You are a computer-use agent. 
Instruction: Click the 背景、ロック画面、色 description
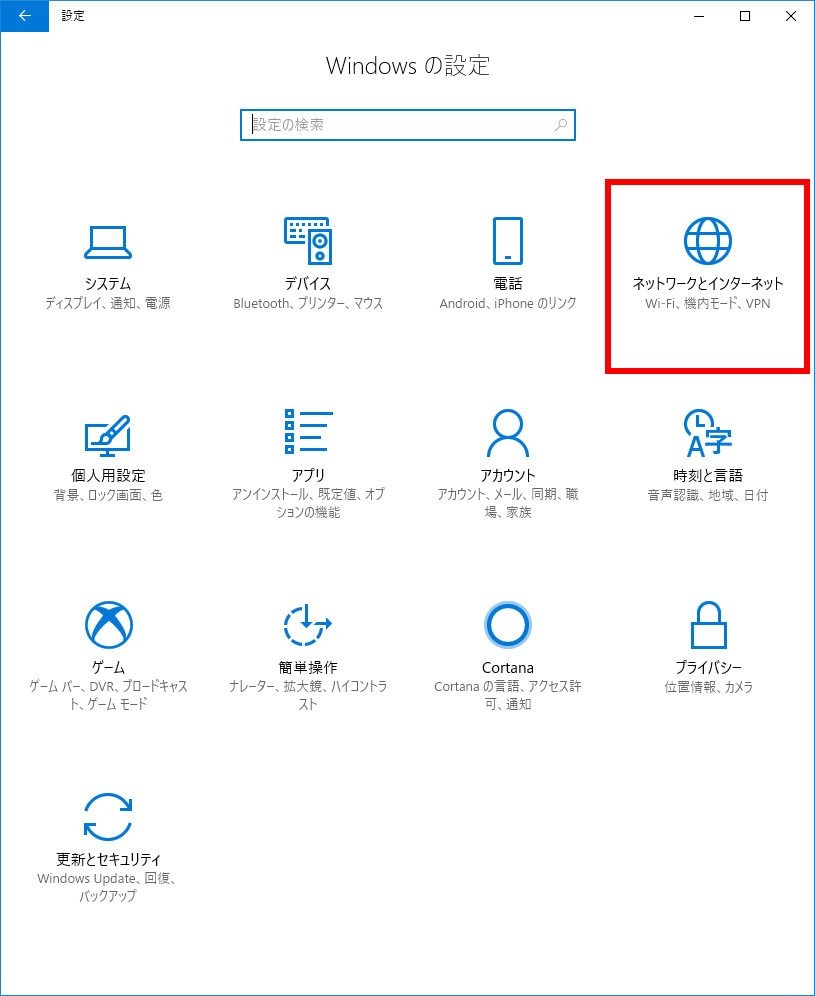108,495
